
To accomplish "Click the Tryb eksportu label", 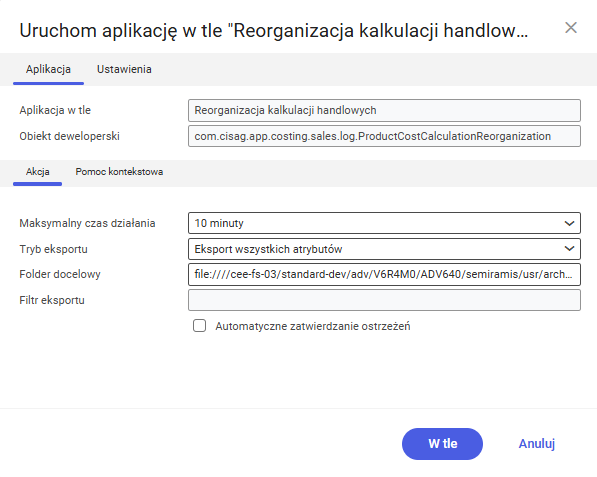I will (x=53, y=249).
